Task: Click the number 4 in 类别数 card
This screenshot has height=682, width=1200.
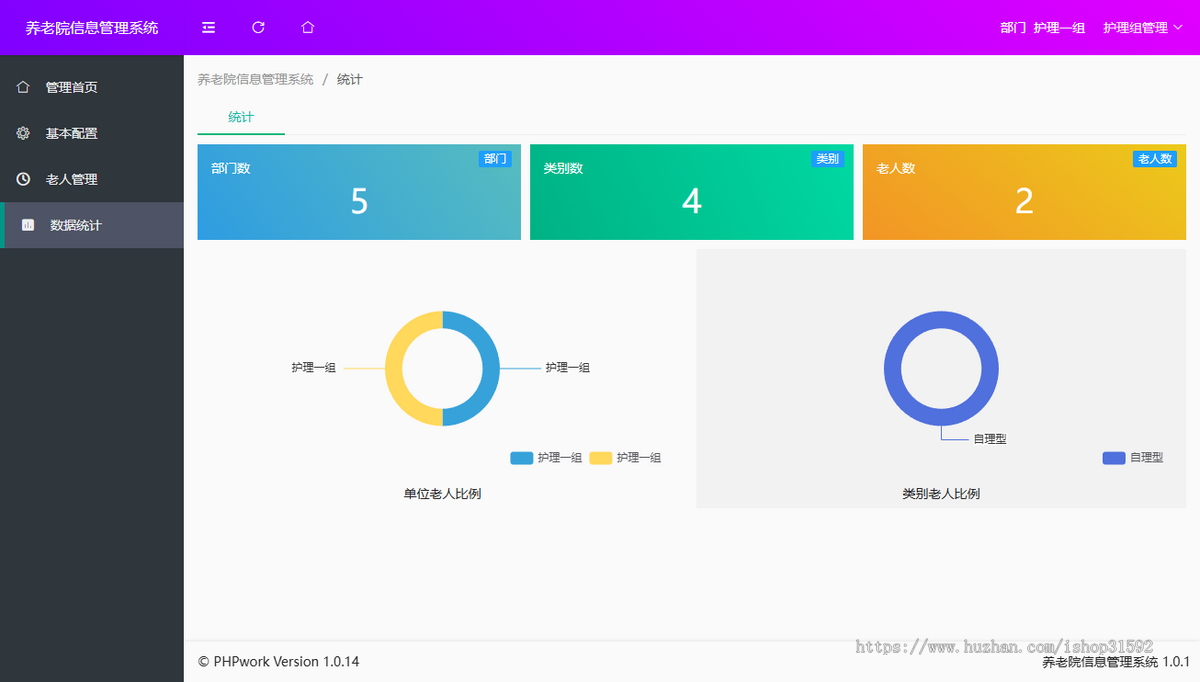Action: (x=691, y=201)
